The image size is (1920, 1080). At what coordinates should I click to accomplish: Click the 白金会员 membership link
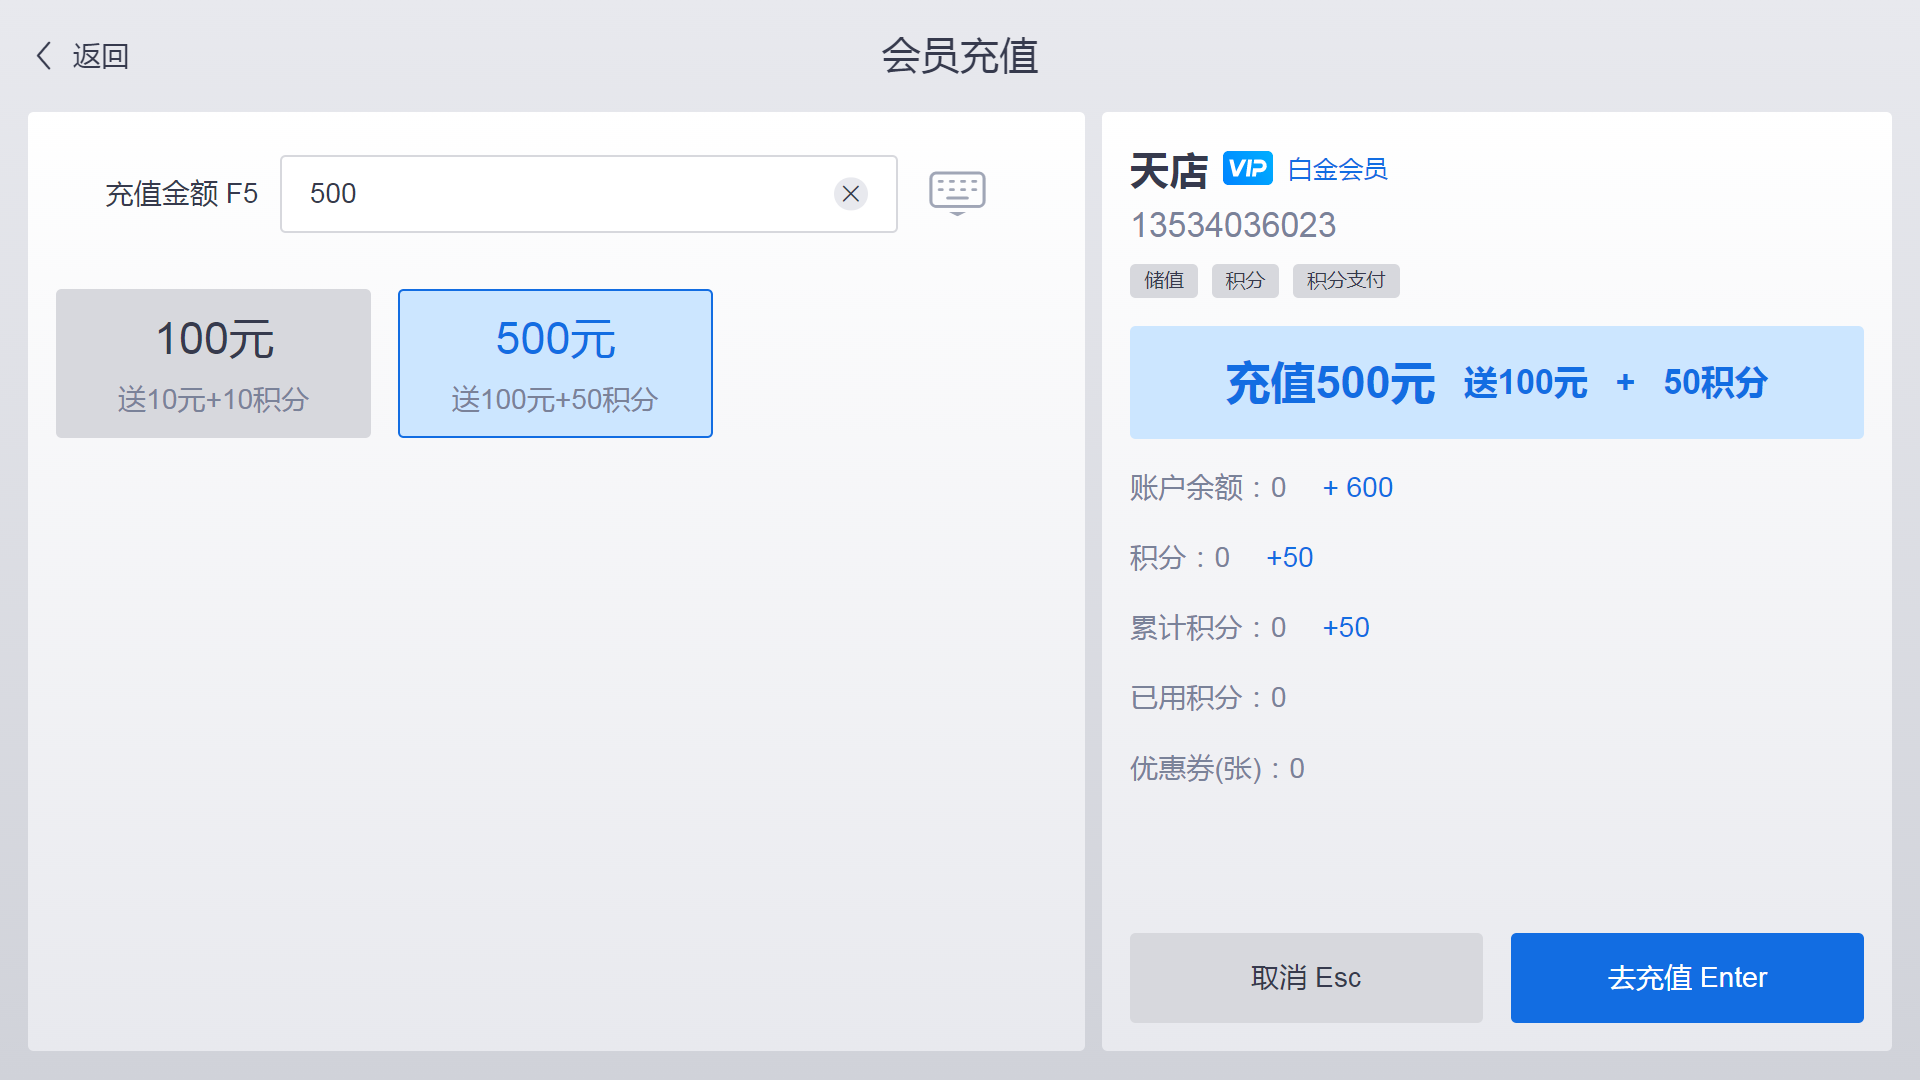1338,169
